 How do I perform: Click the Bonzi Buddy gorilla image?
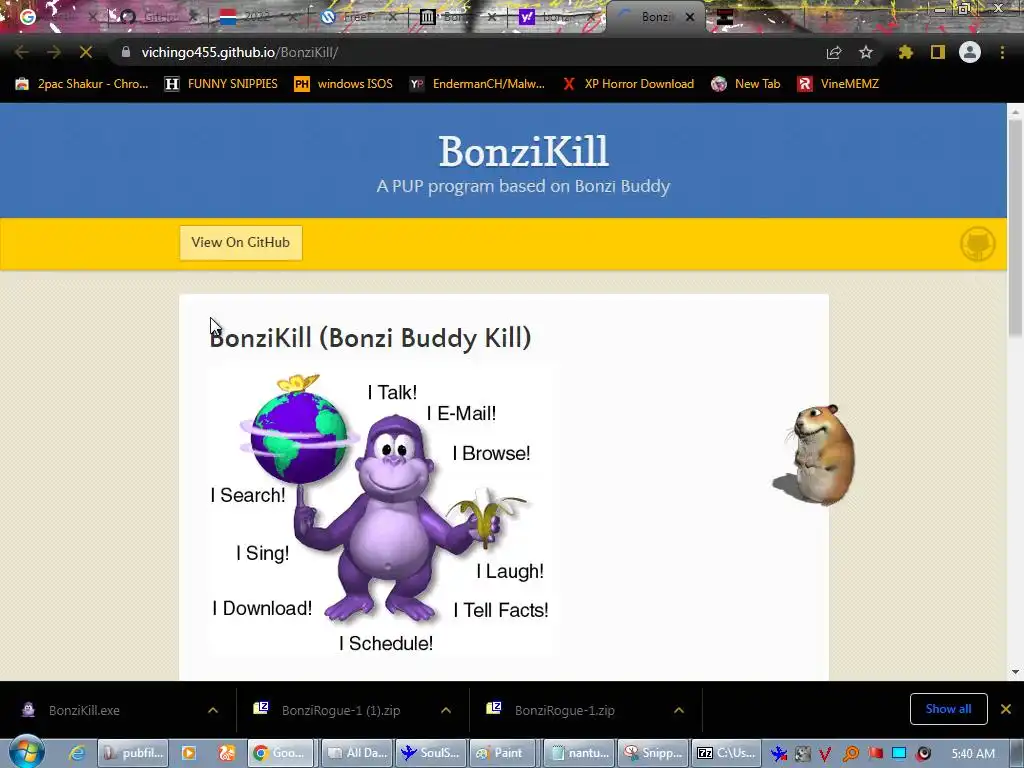[x=384, y=511]
